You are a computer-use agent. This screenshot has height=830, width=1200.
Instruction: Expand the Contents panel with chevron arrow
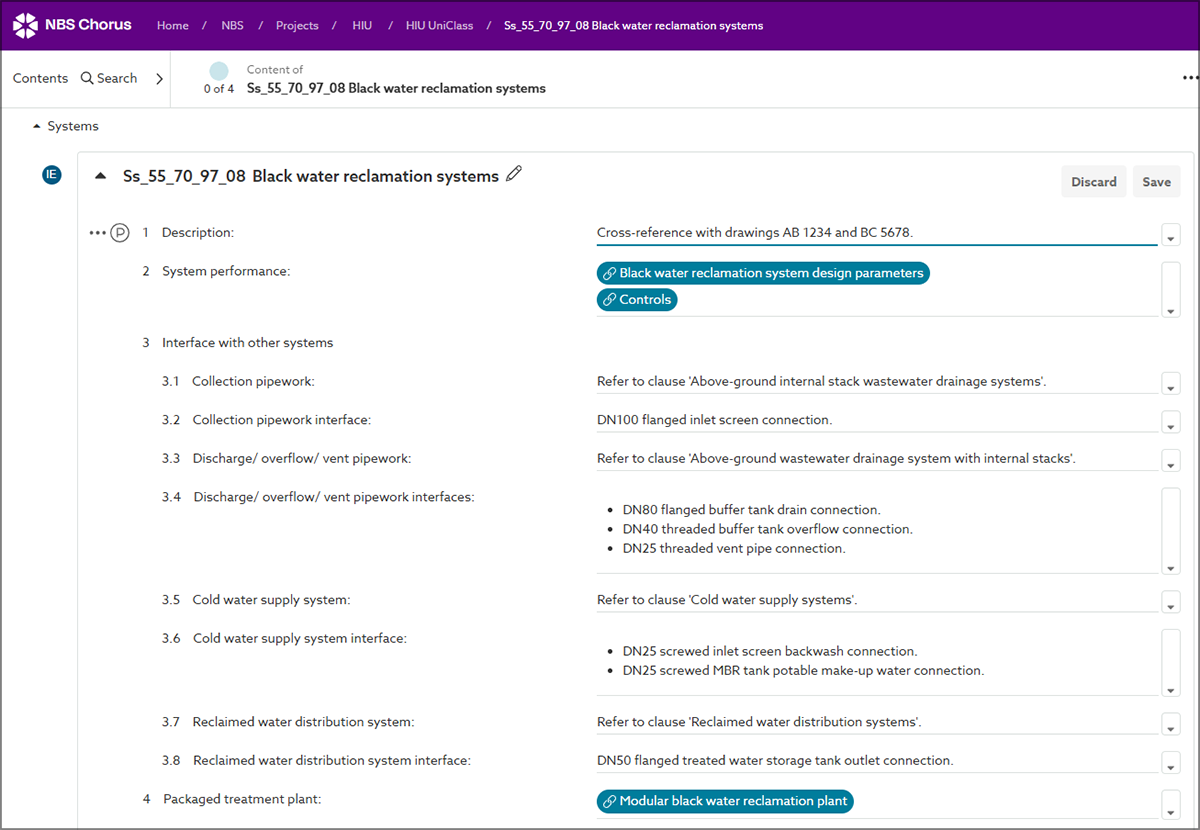(x=159, y=78)
